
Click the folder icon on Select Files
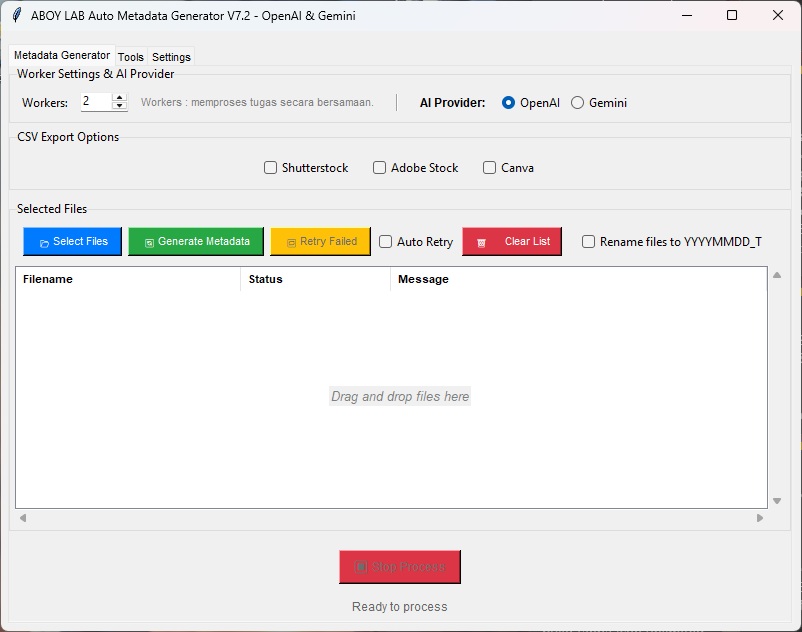(x=44, y=243)
